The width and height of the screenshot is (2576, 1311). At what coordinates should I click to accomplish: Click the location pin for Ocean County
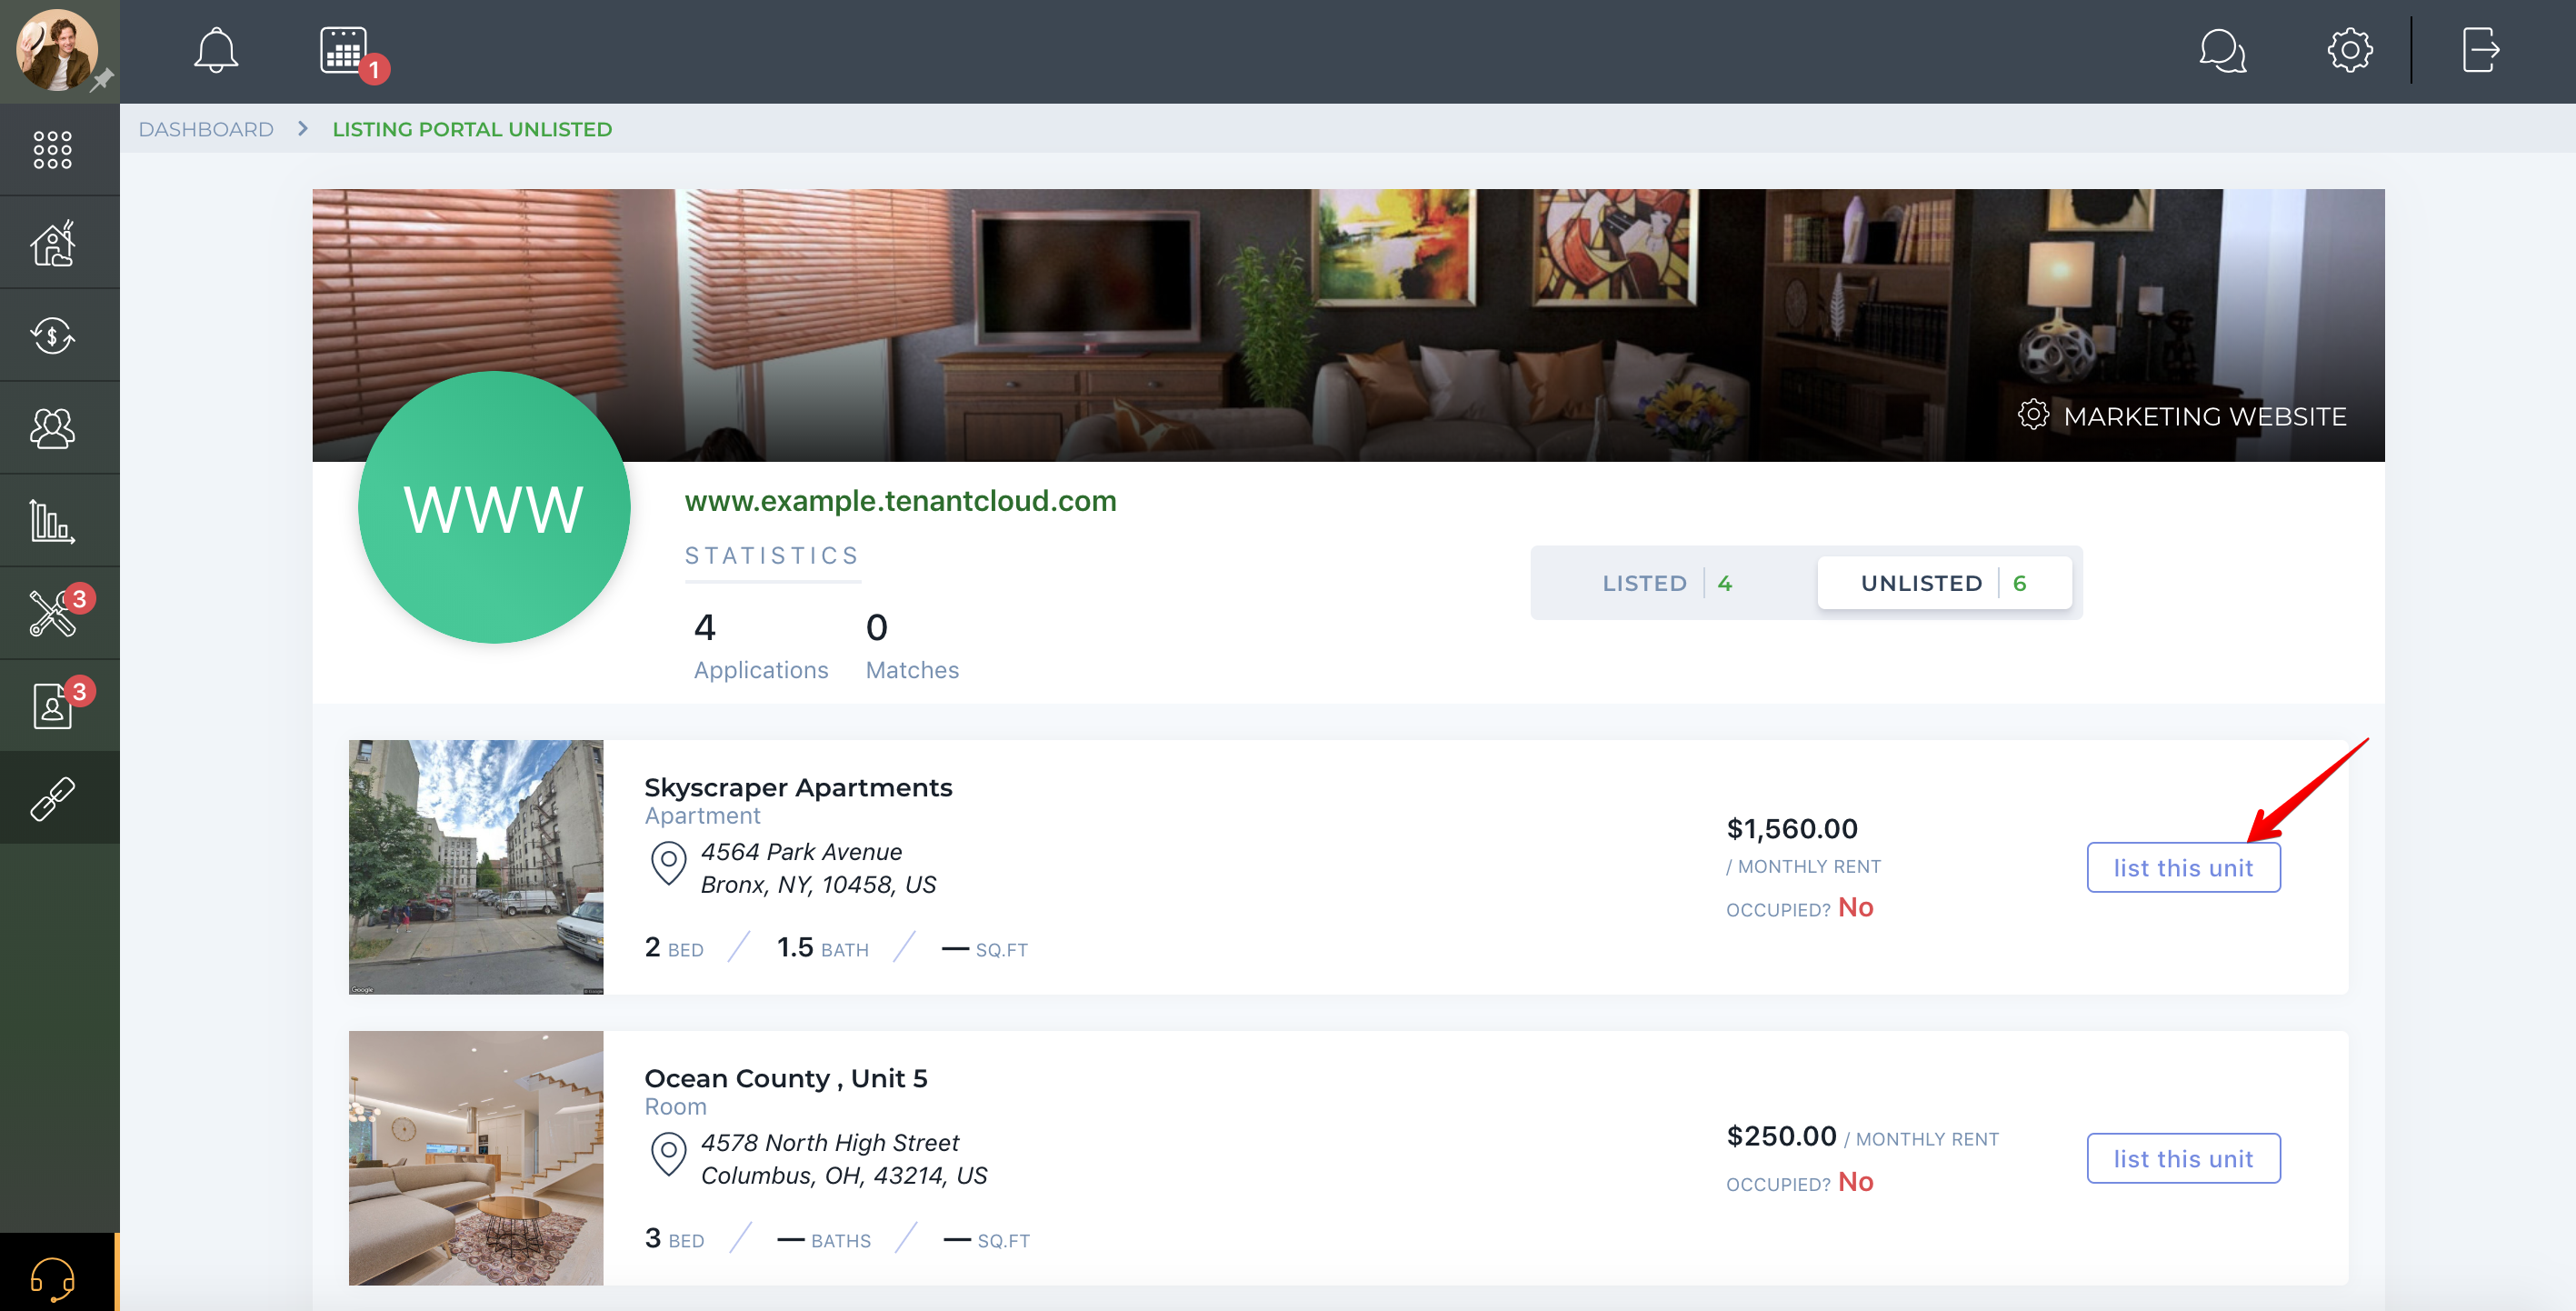pyautogui.click(x=668, y=1154)
